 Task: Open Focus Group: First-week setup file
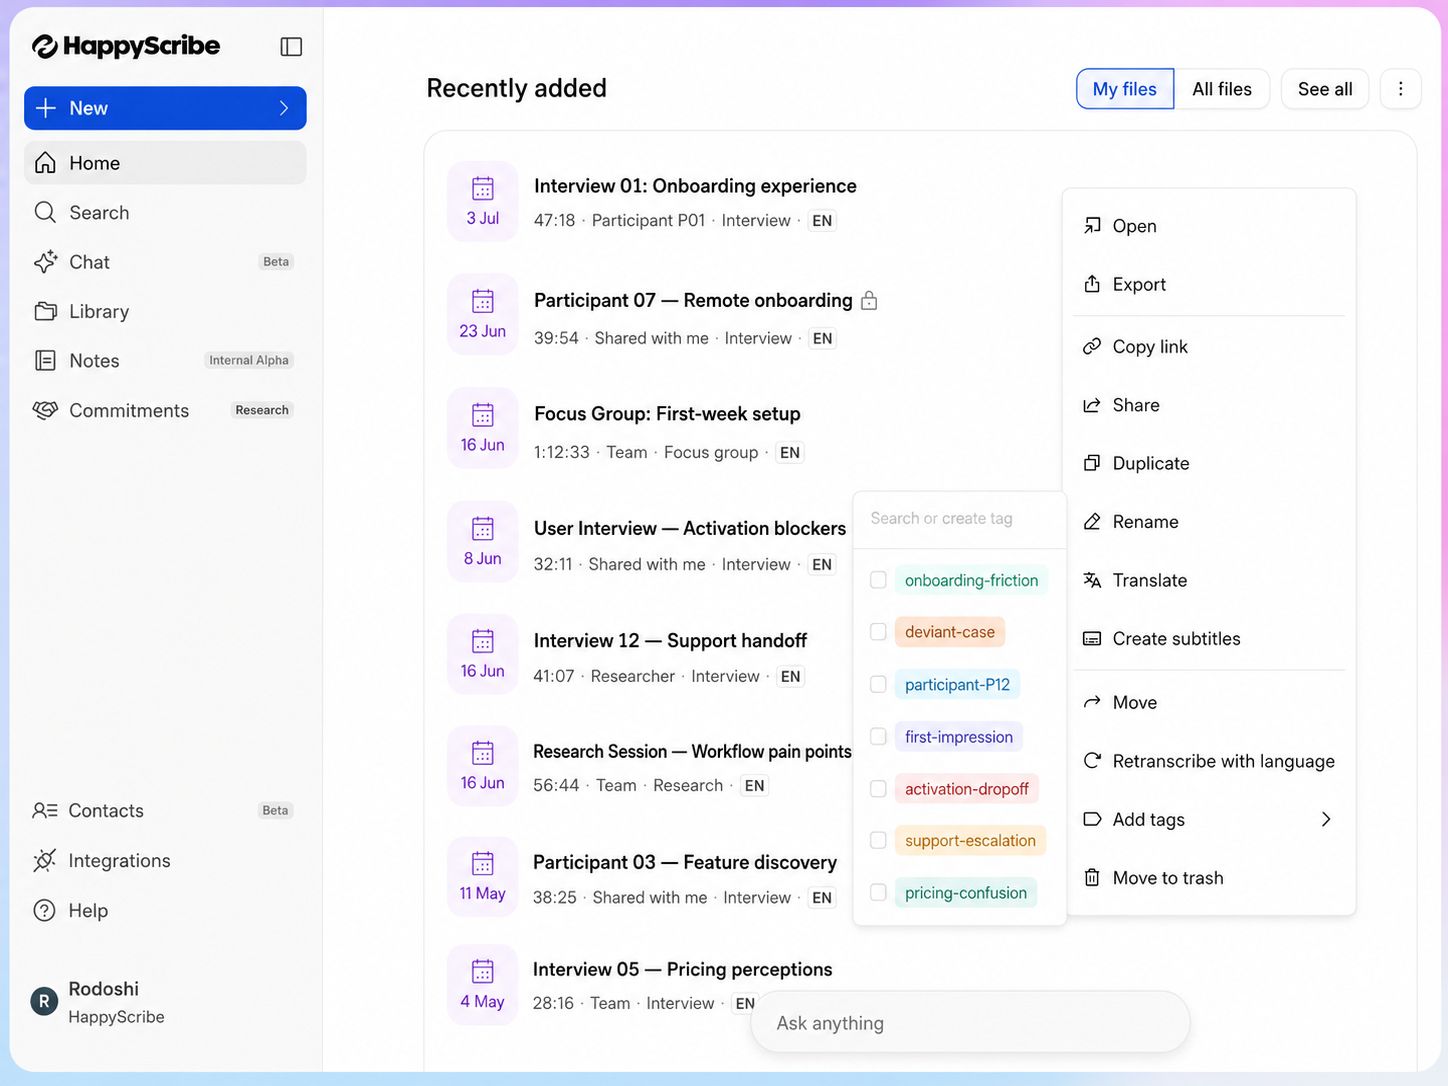[667, 414]
